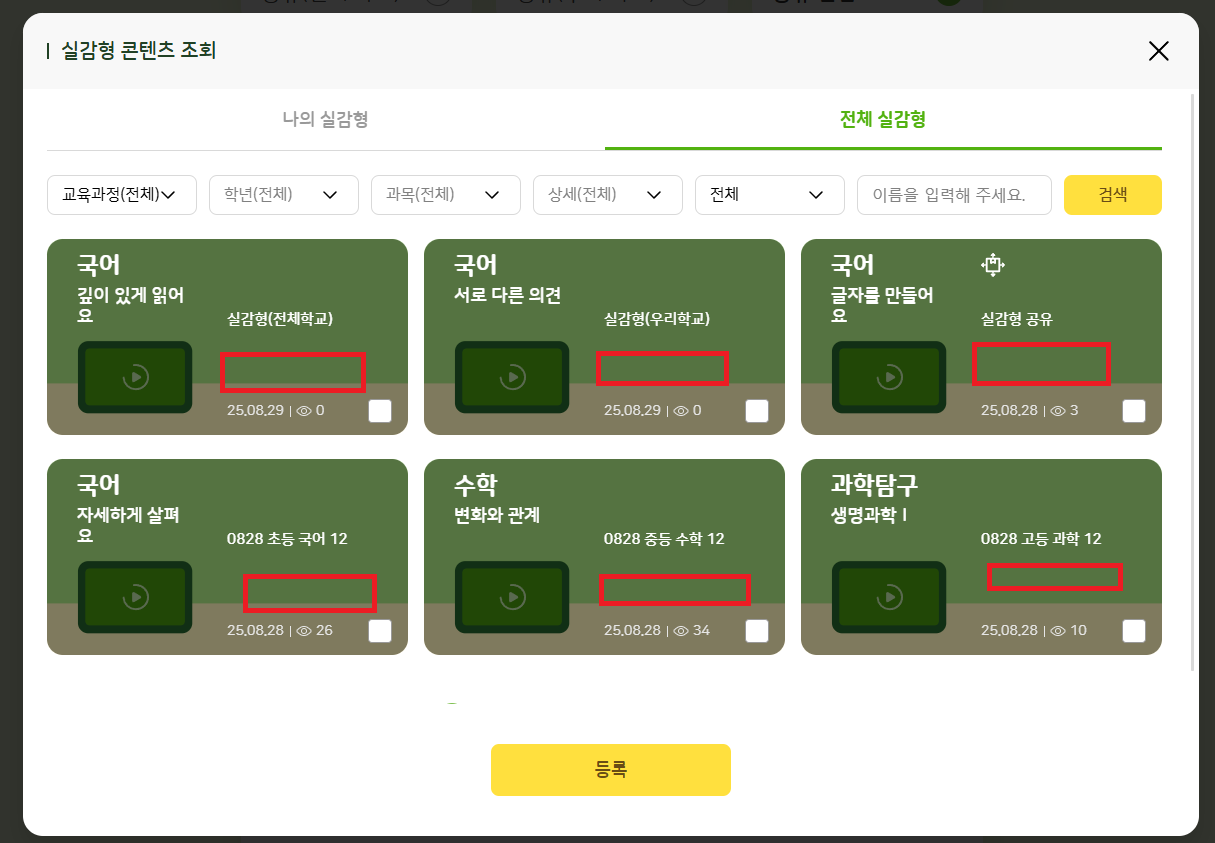Switch to the 나의 실감형 tab
Image resolution: width=1215 pixels, height=843 pixels.
325,120
